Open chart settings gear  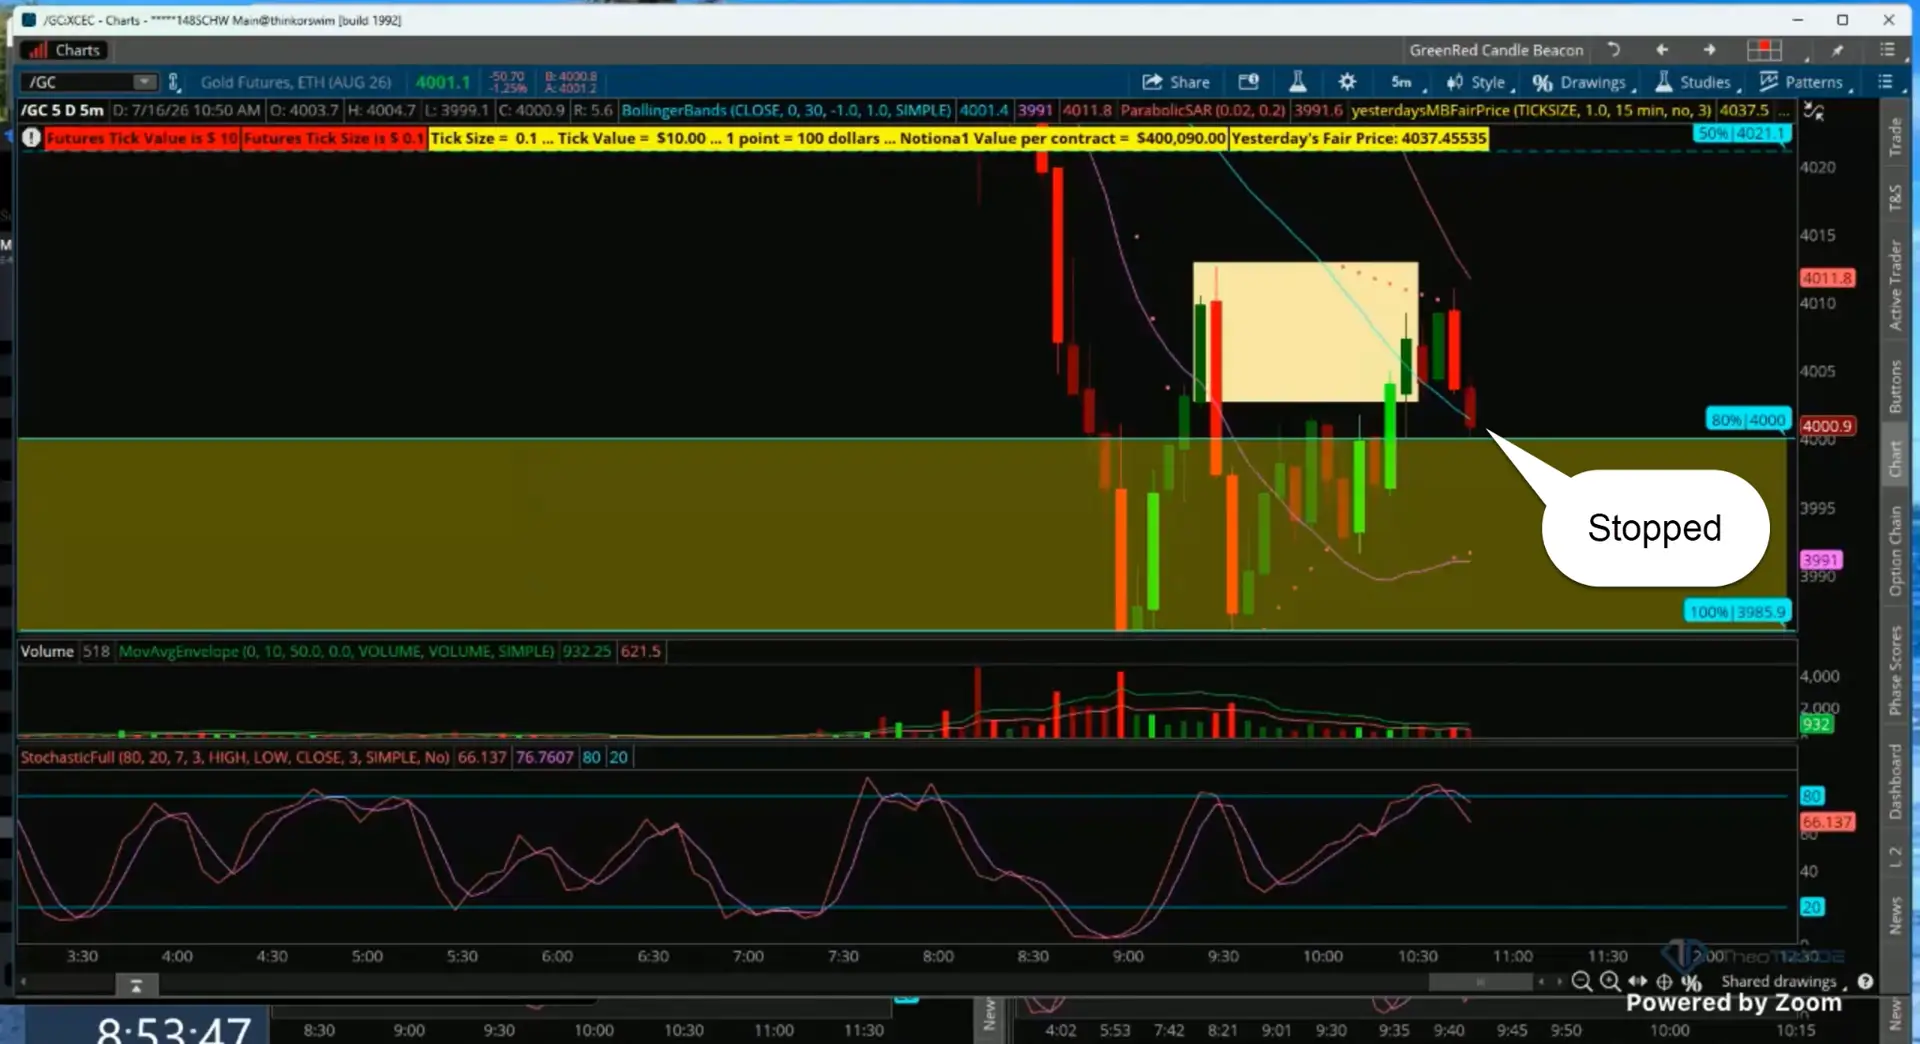click(x=1347, y=82)
